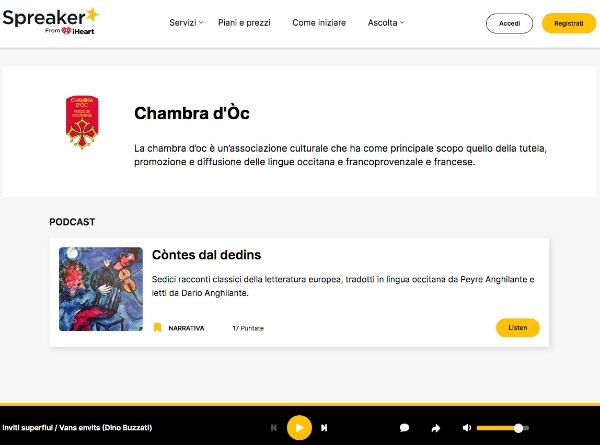Open the Còntes dal dedins podcast title
This screenshot has height=445, width=600.
point(206,255)
